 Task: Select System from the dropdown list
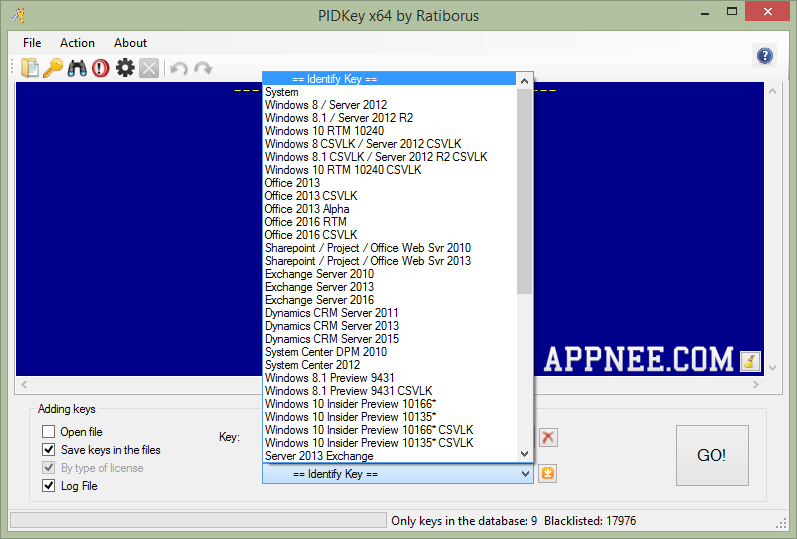coord(389,92)
